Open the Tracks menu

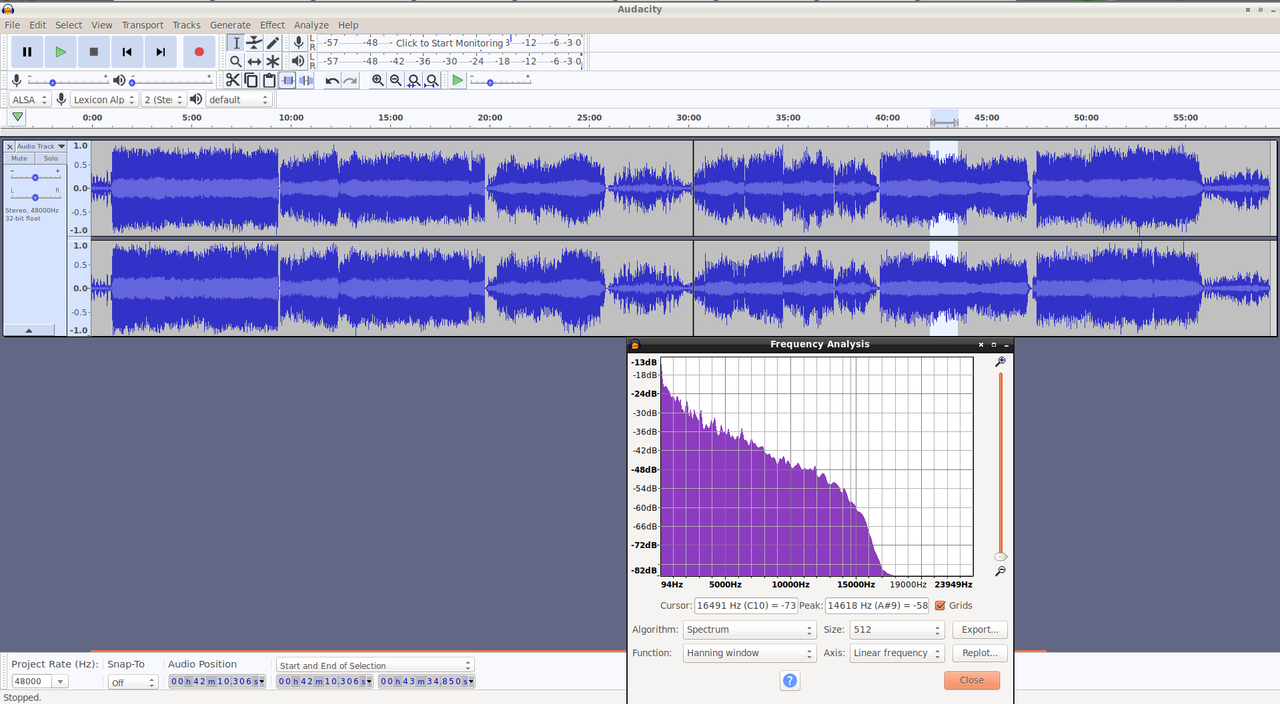[x=186, y=25]
